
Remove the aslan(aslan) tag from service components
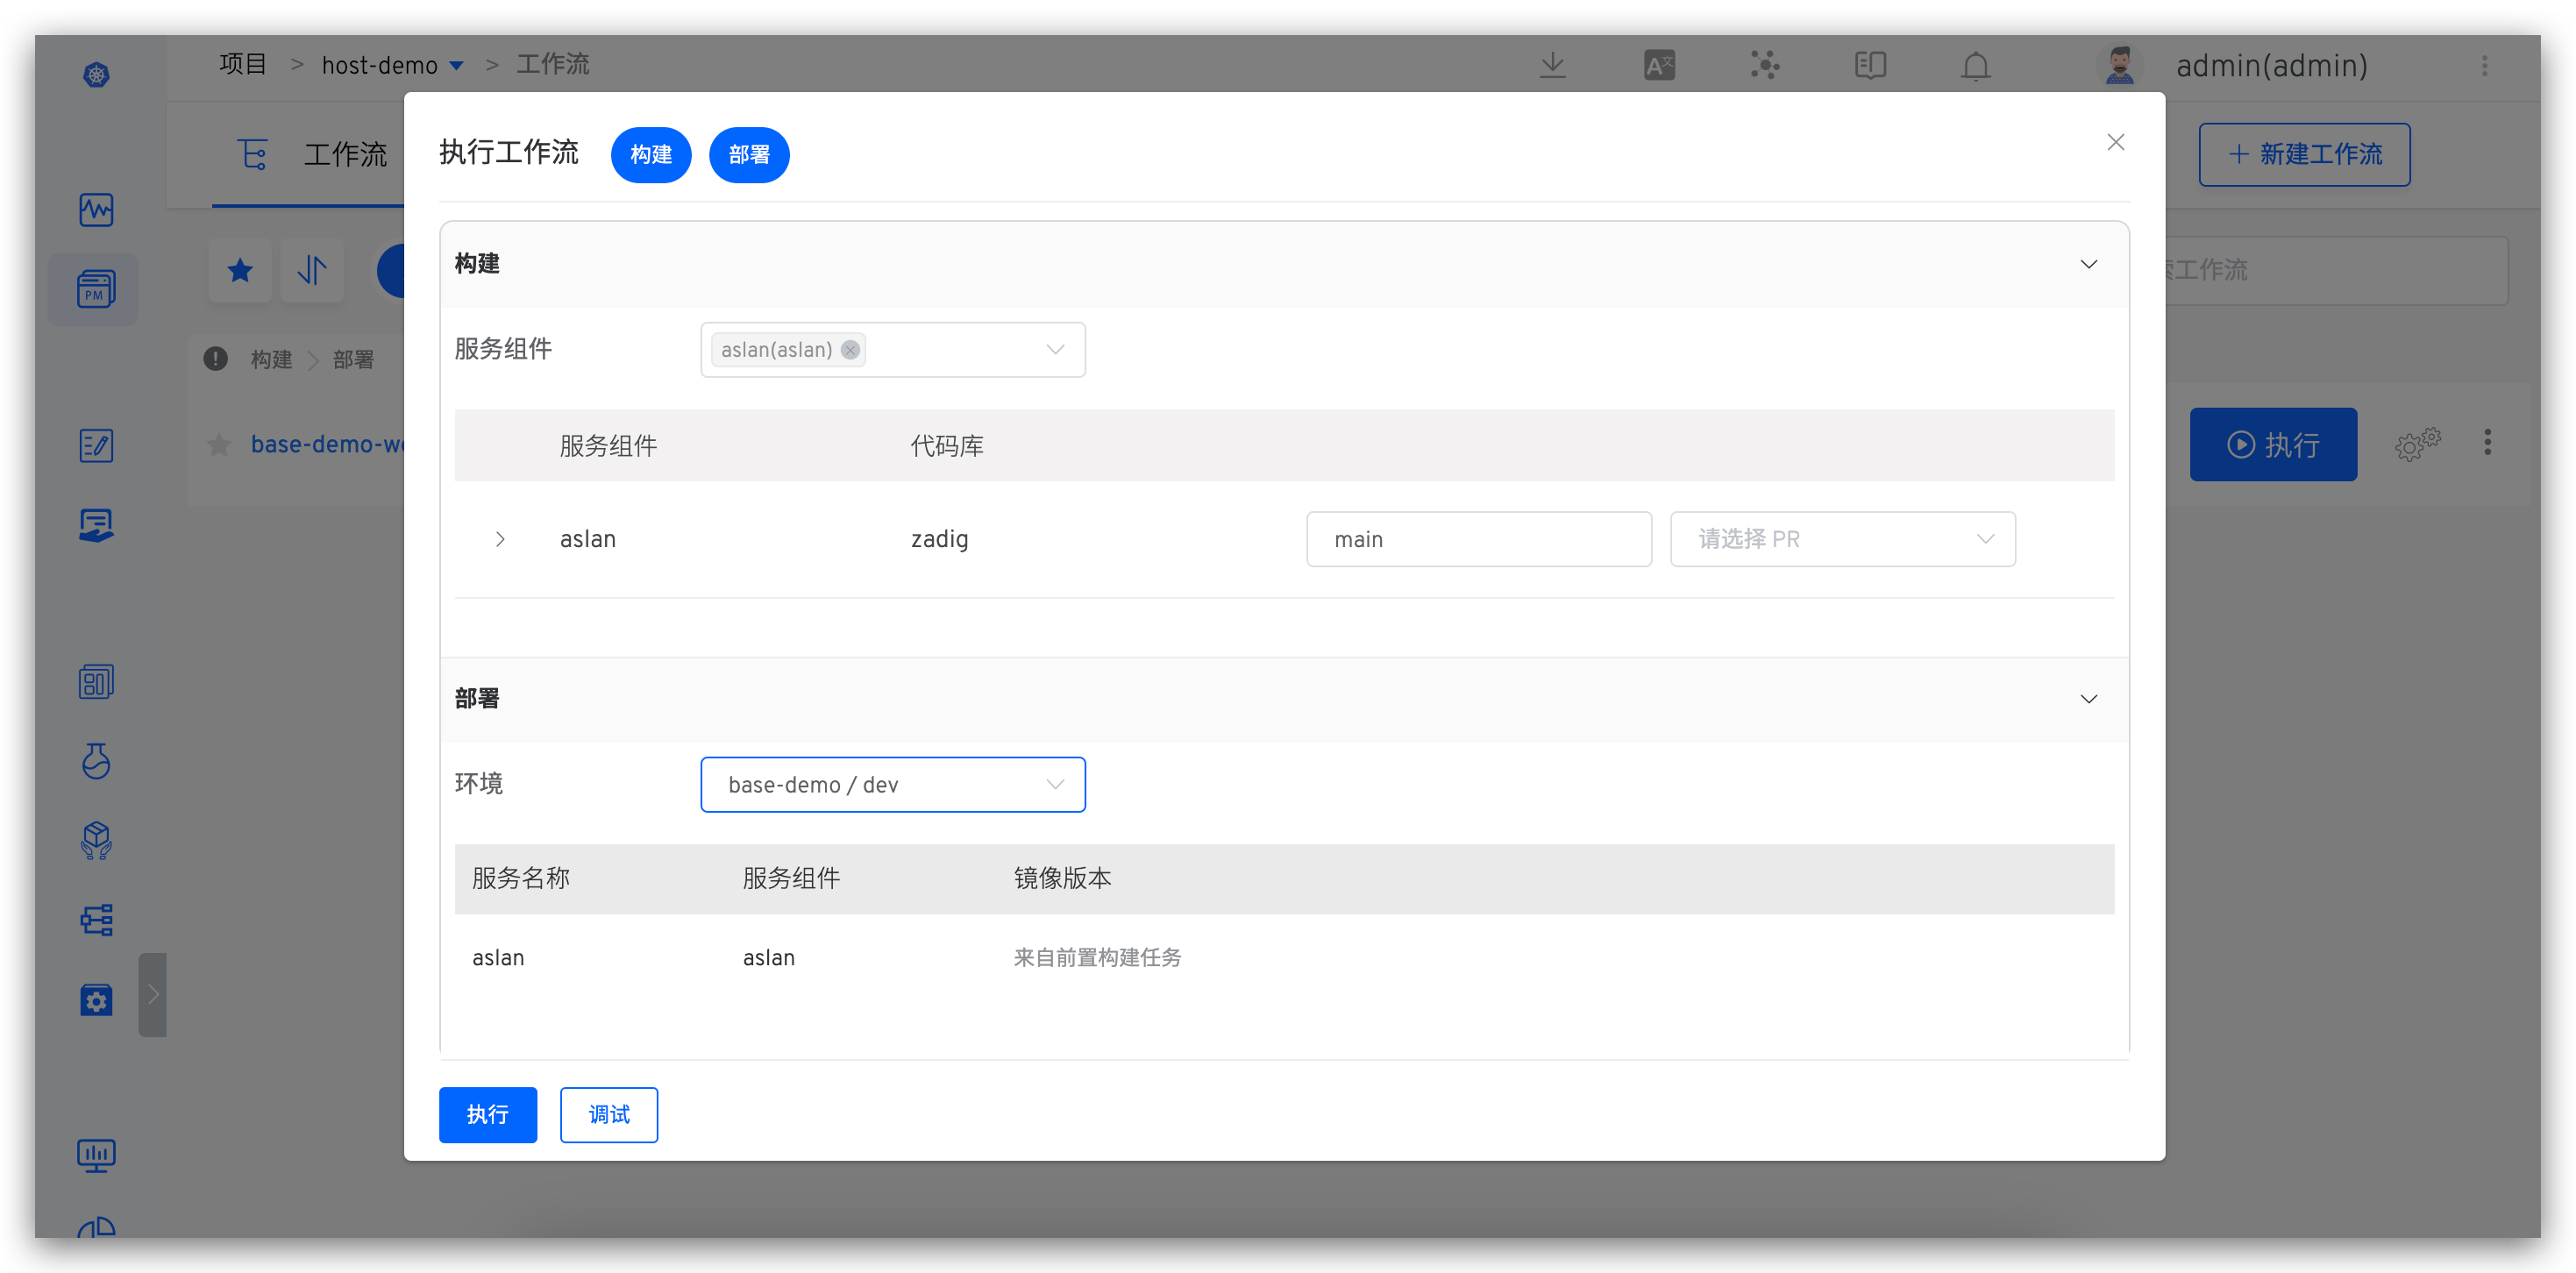click(850, 350)
